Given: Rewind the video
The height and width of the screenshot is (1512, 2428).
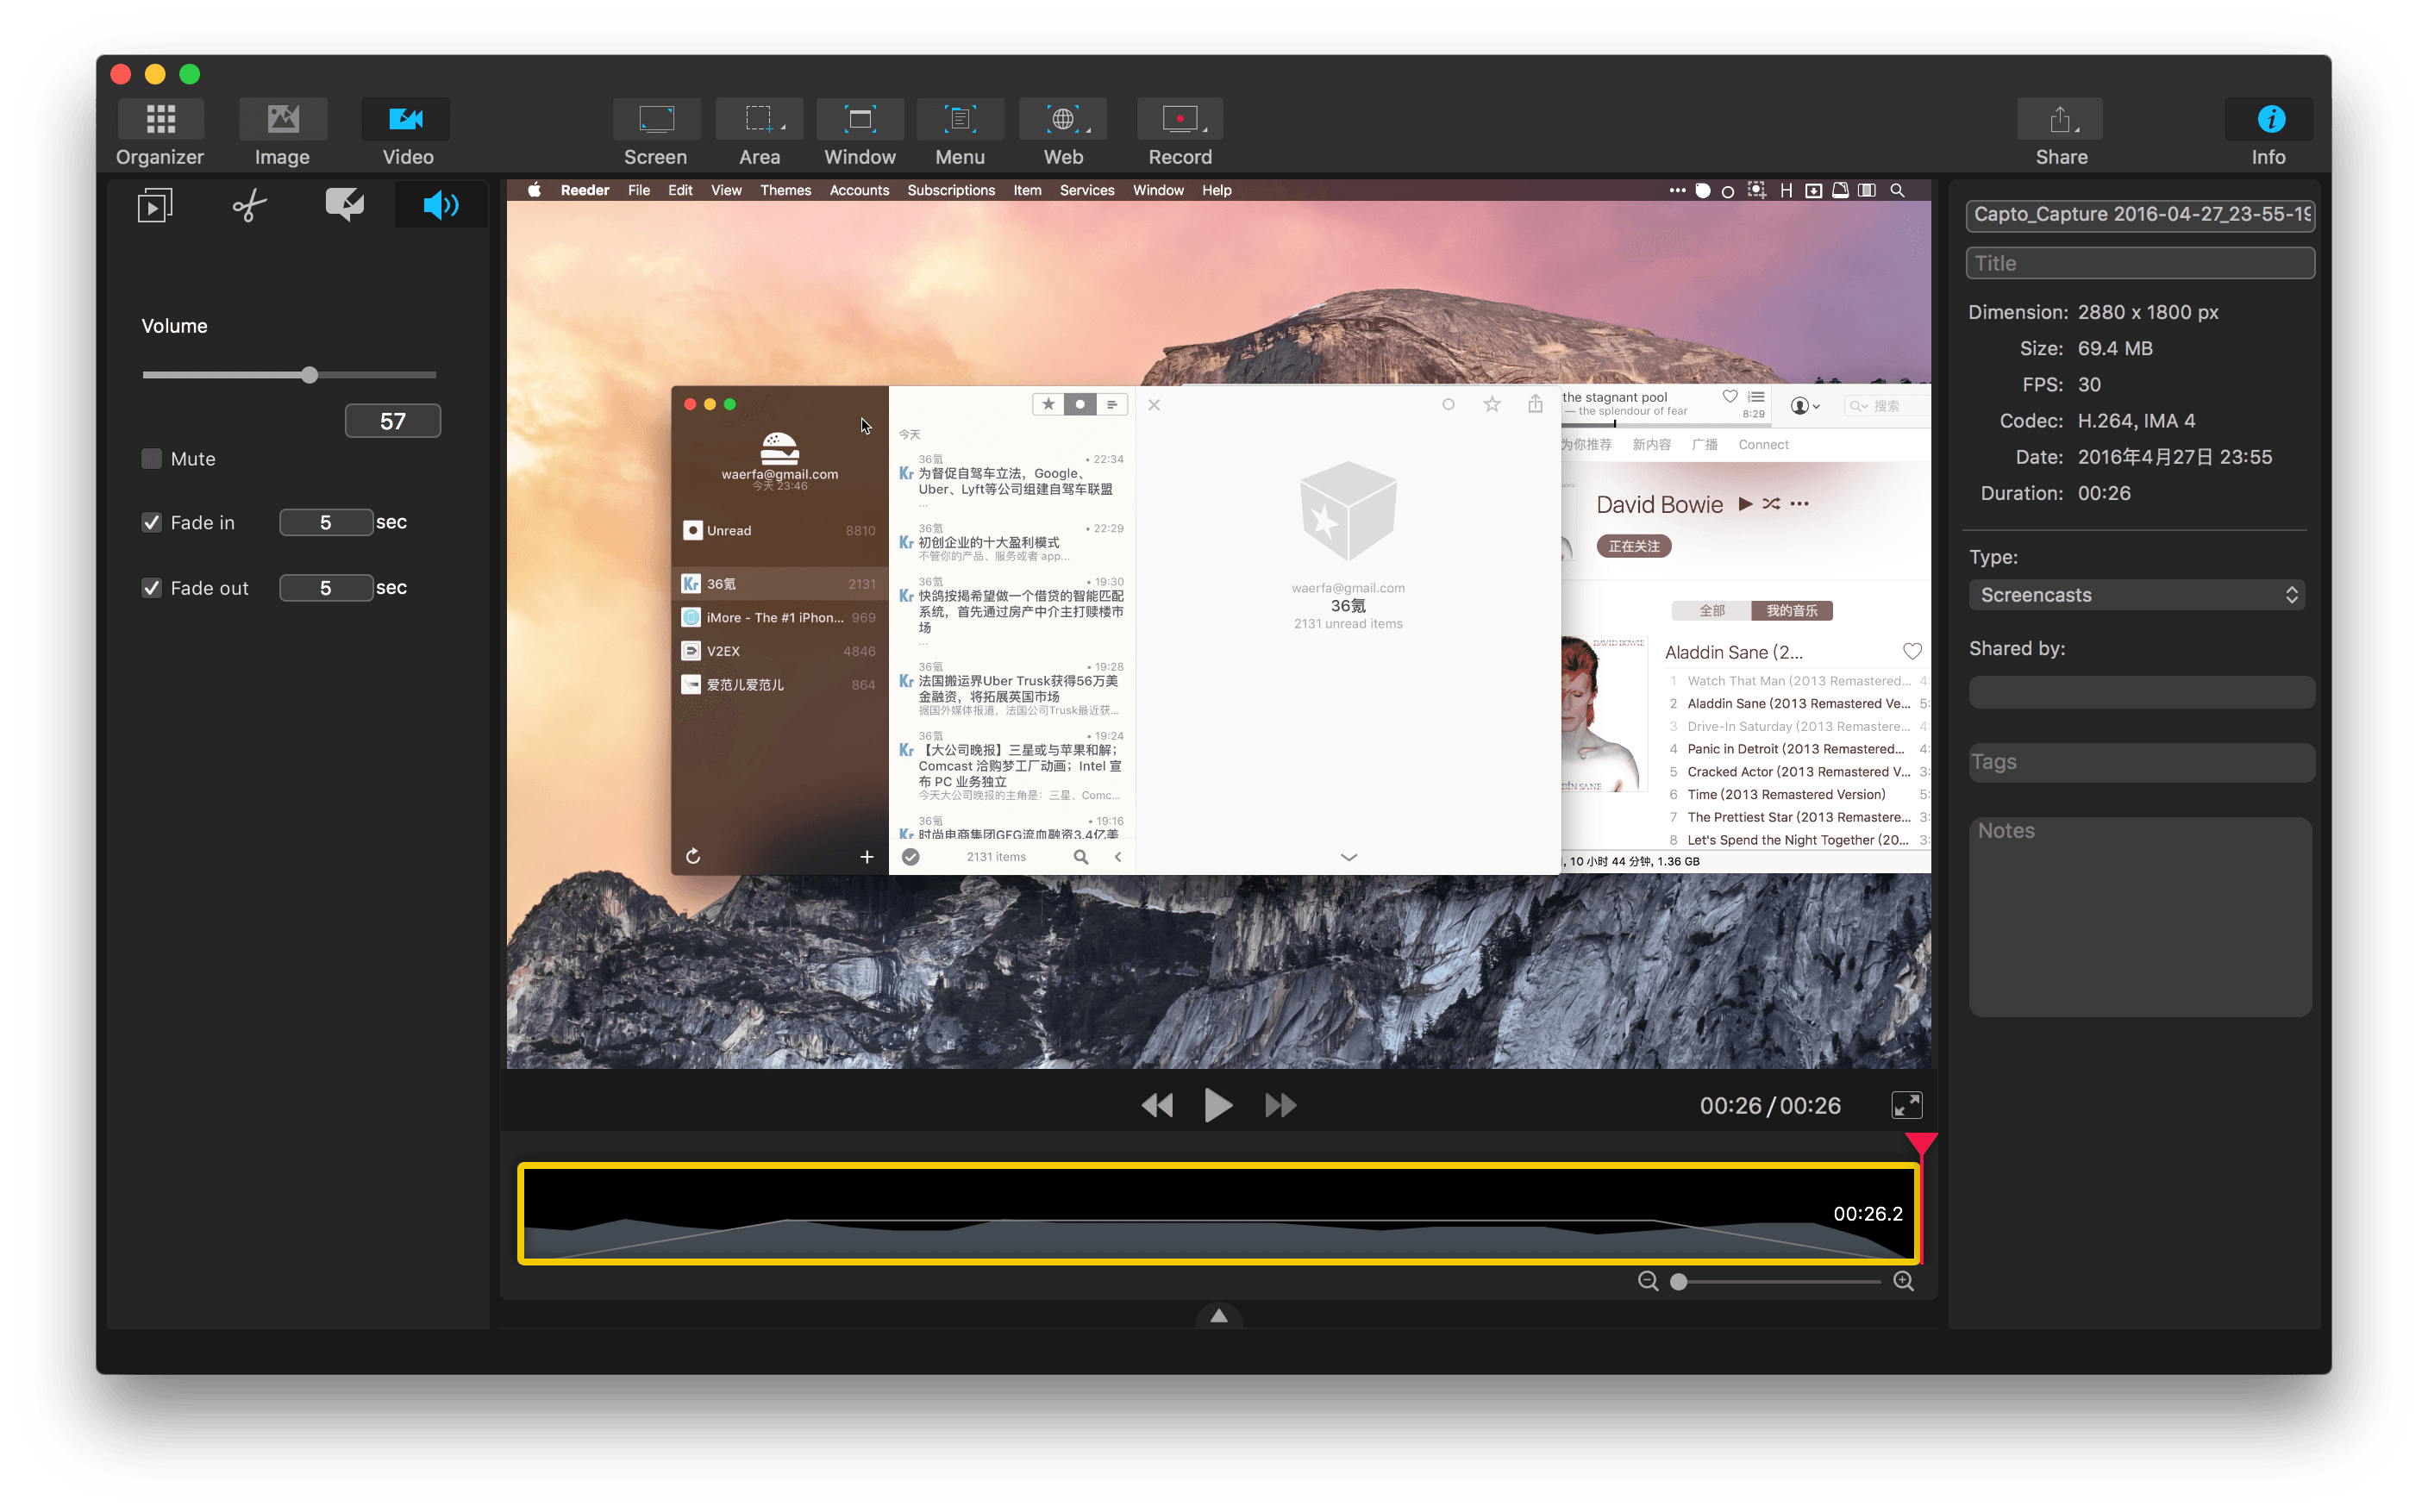Looking at the screenshot, I should point(1157,1105).
